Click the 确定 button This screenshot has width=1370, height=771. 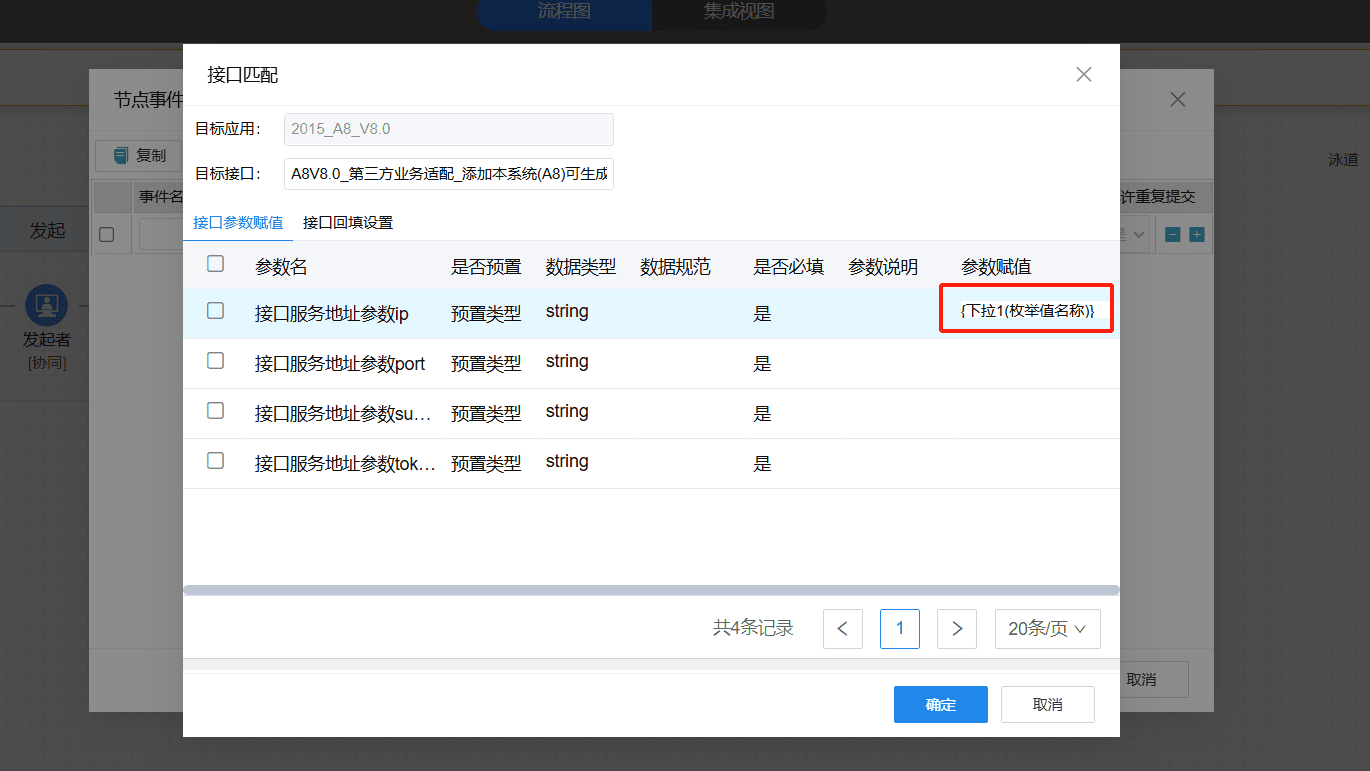pyautogui.click(x=941, y=704)
